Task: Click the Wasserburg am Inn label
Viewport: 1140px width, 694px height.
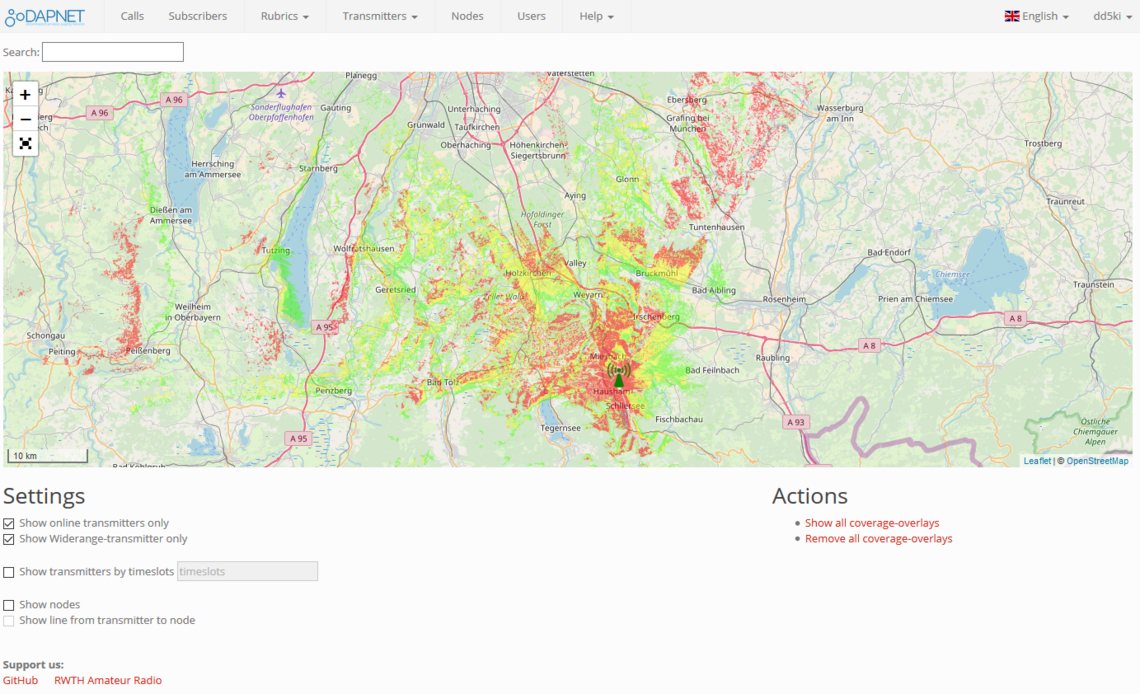Action: 840,113
